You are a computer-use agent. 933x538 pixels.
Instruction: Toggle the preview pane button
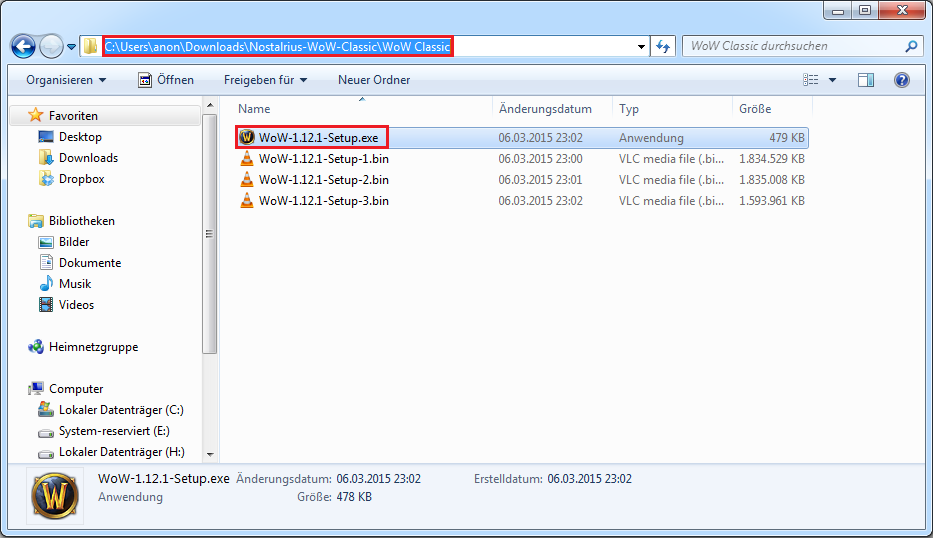tap(866, 80)
